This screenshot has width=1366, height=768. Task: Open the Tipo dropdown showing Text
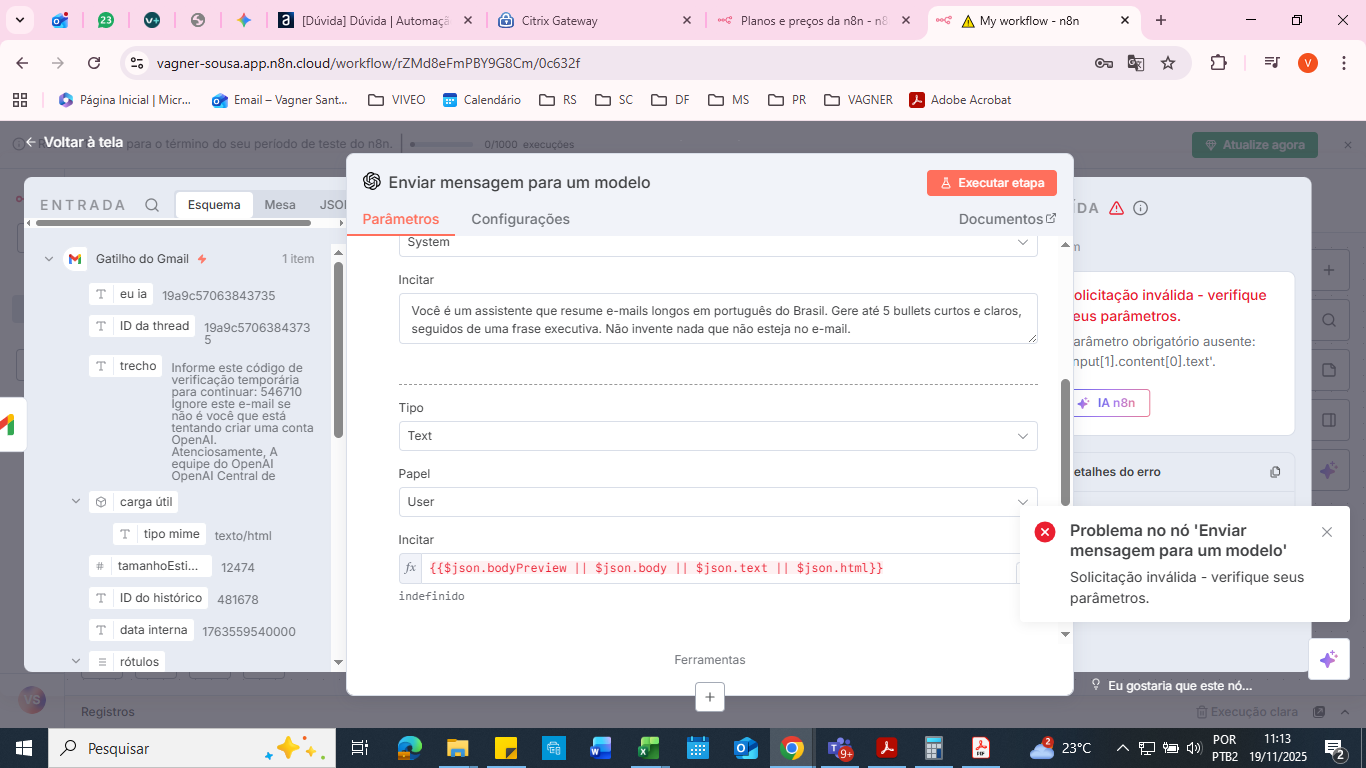pyautogui.click(x=718, y=436)
